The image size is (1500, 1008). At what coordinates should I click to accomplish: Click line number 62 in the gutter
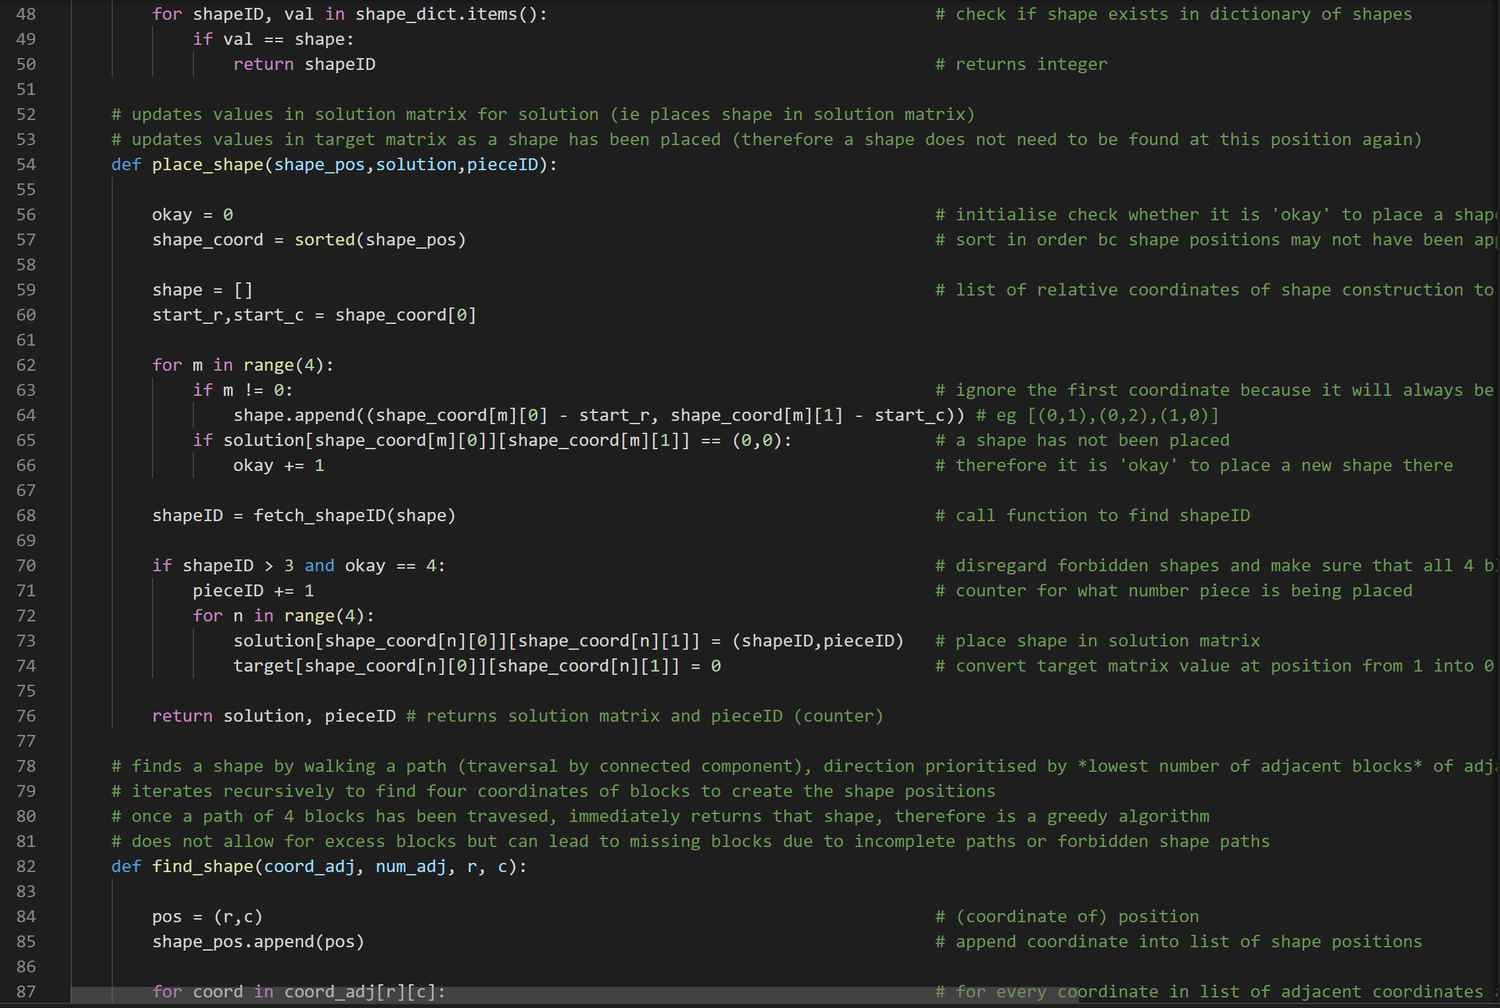click(x=26, y=365)
